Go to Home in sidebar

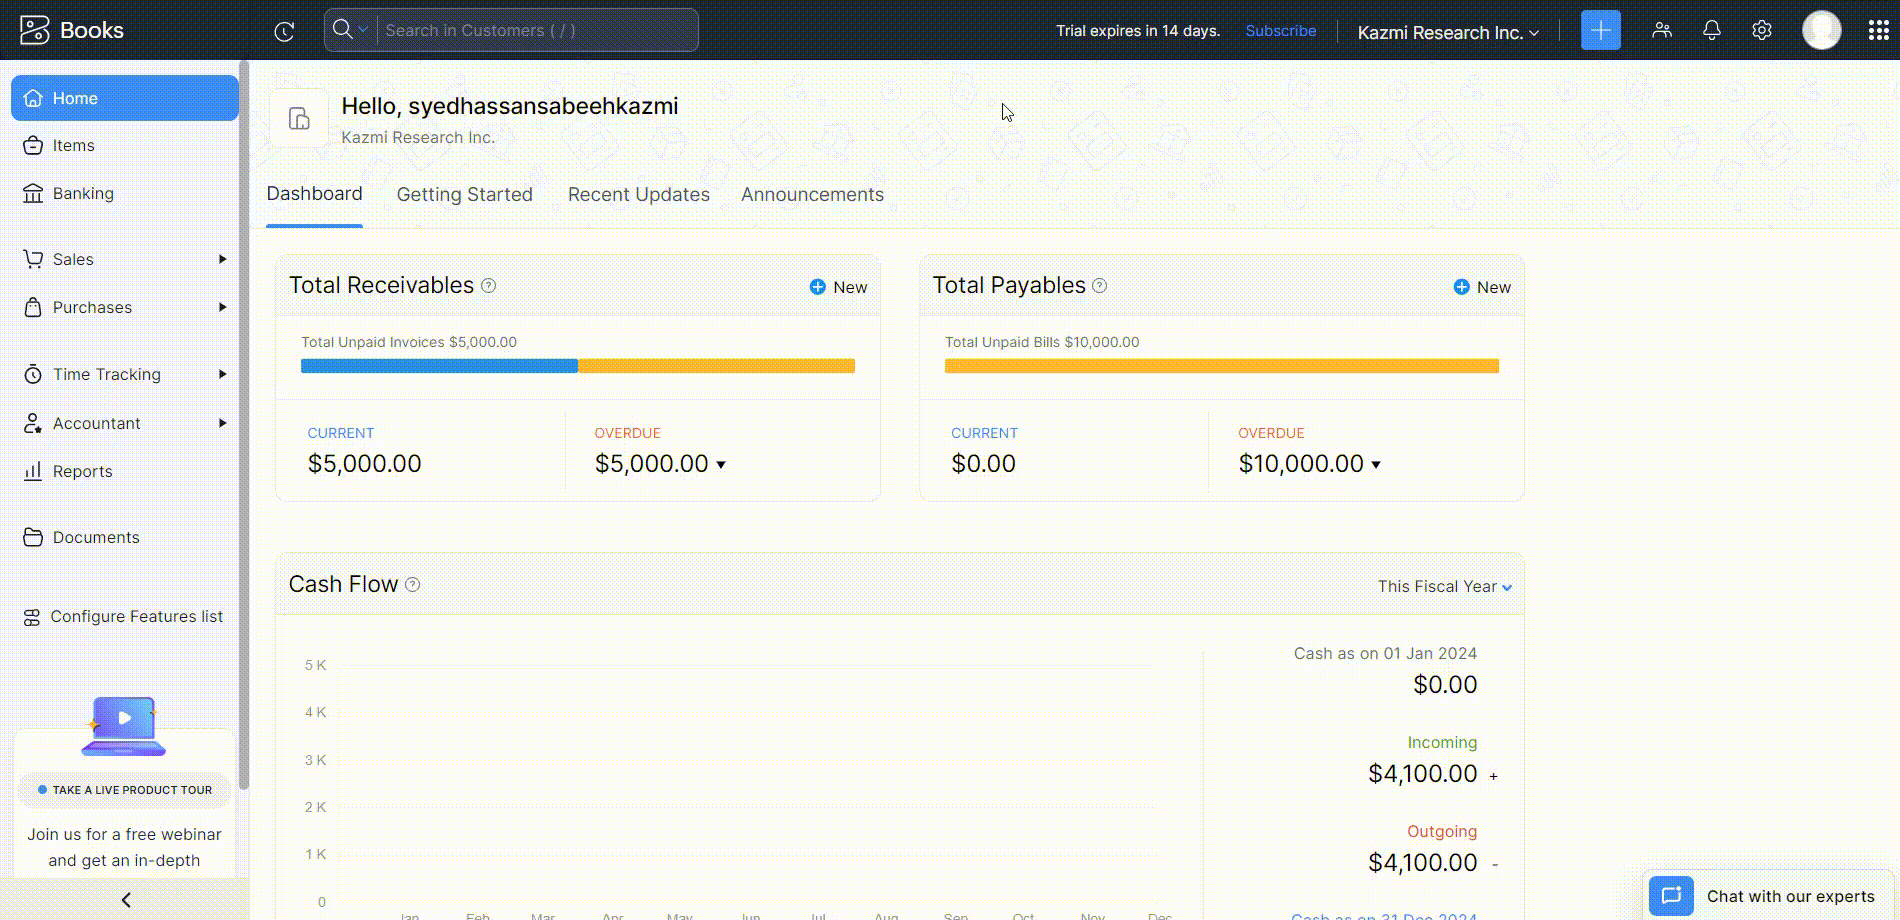[x=125, y=98]
